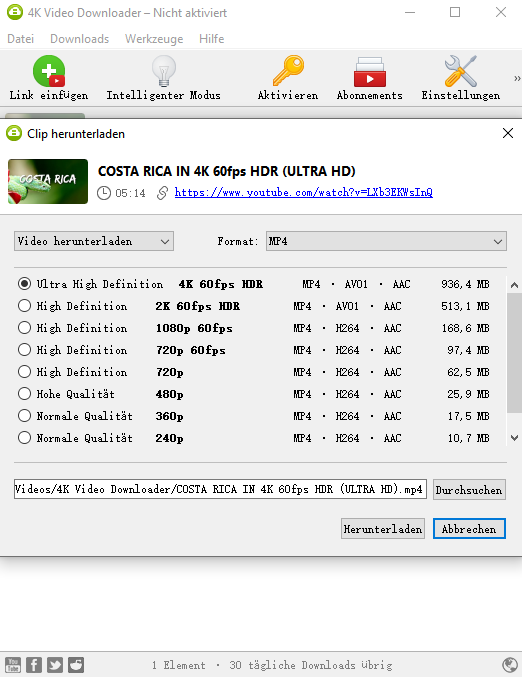522x677 pixels.
Task: Click the clock icon next to 05:14
Action: (104, 193)
